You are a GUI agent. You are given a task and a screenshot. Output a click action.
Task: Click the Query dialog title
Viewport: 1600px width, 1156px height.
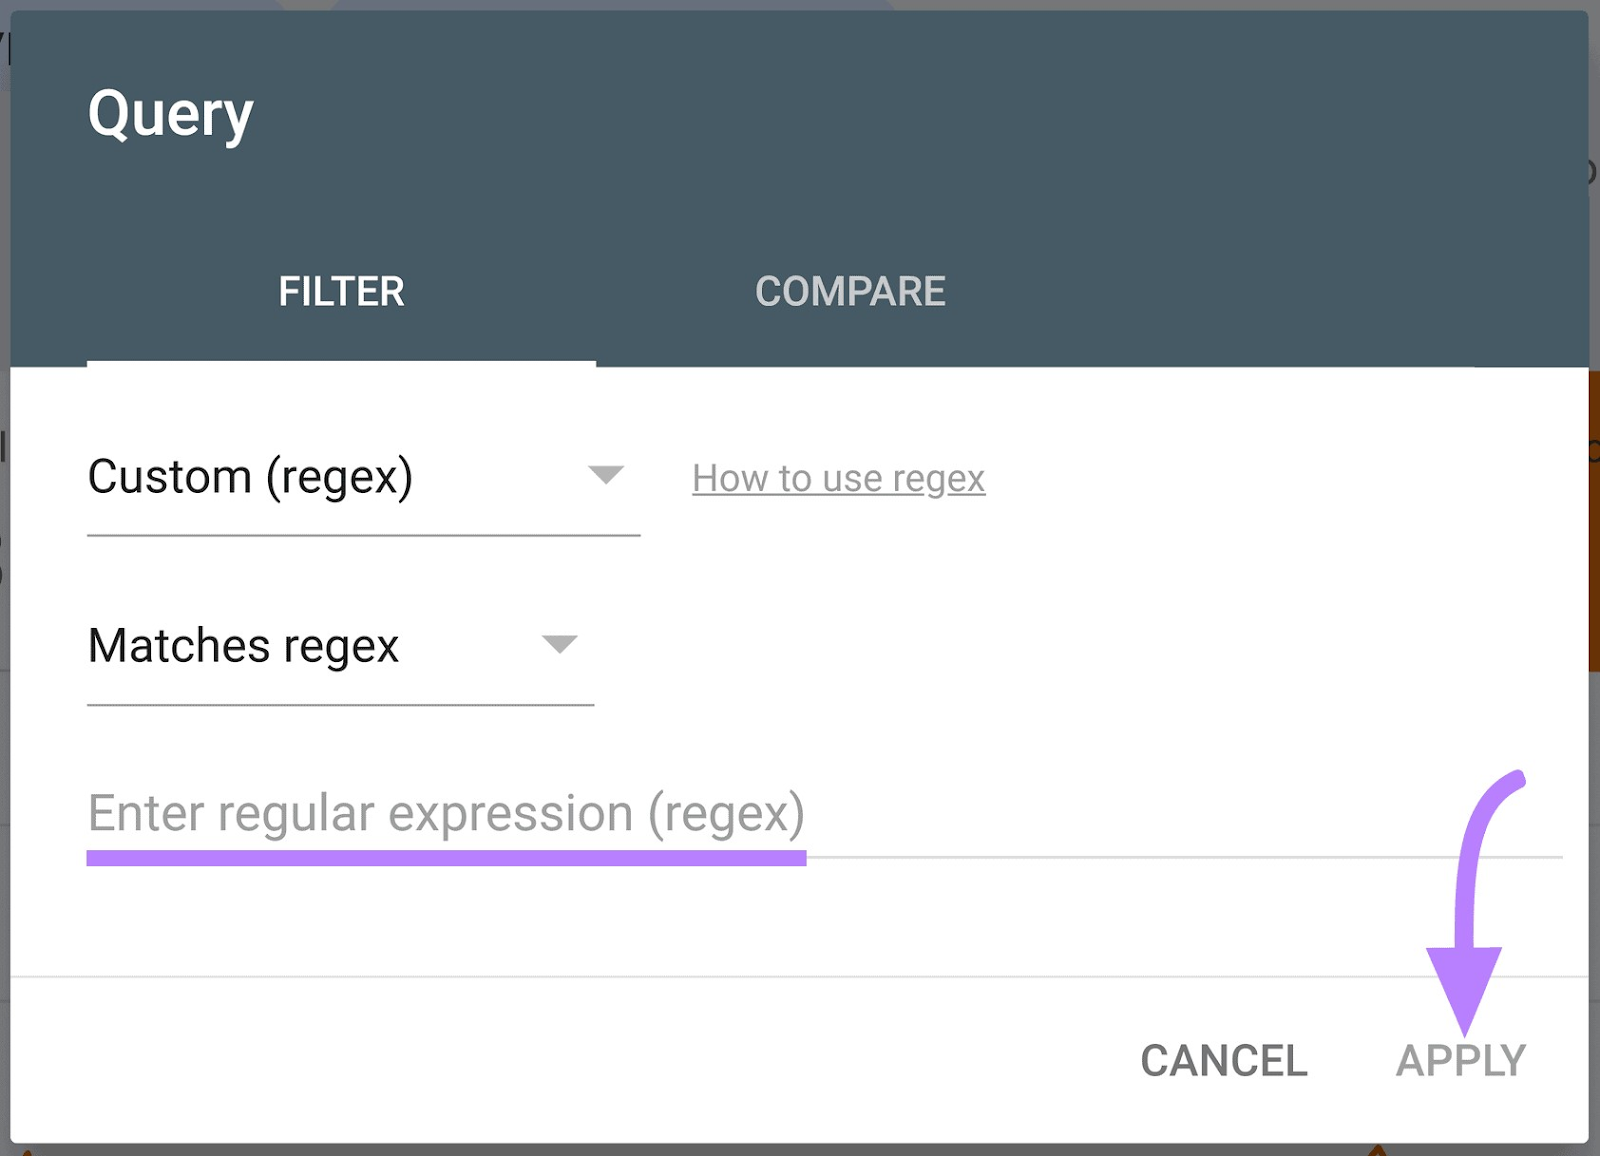coord(171,116)
